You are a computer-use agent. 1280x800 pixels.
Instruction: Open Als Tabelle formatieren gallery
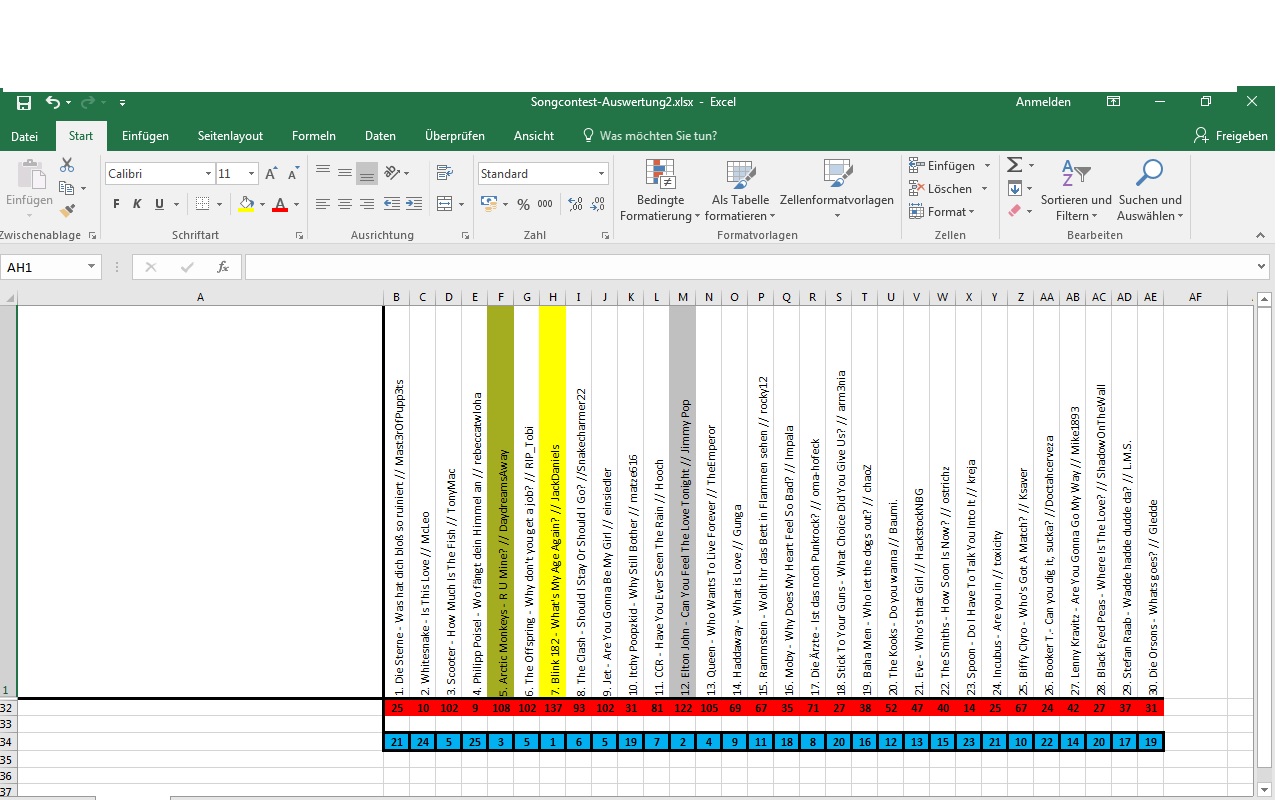741,190
